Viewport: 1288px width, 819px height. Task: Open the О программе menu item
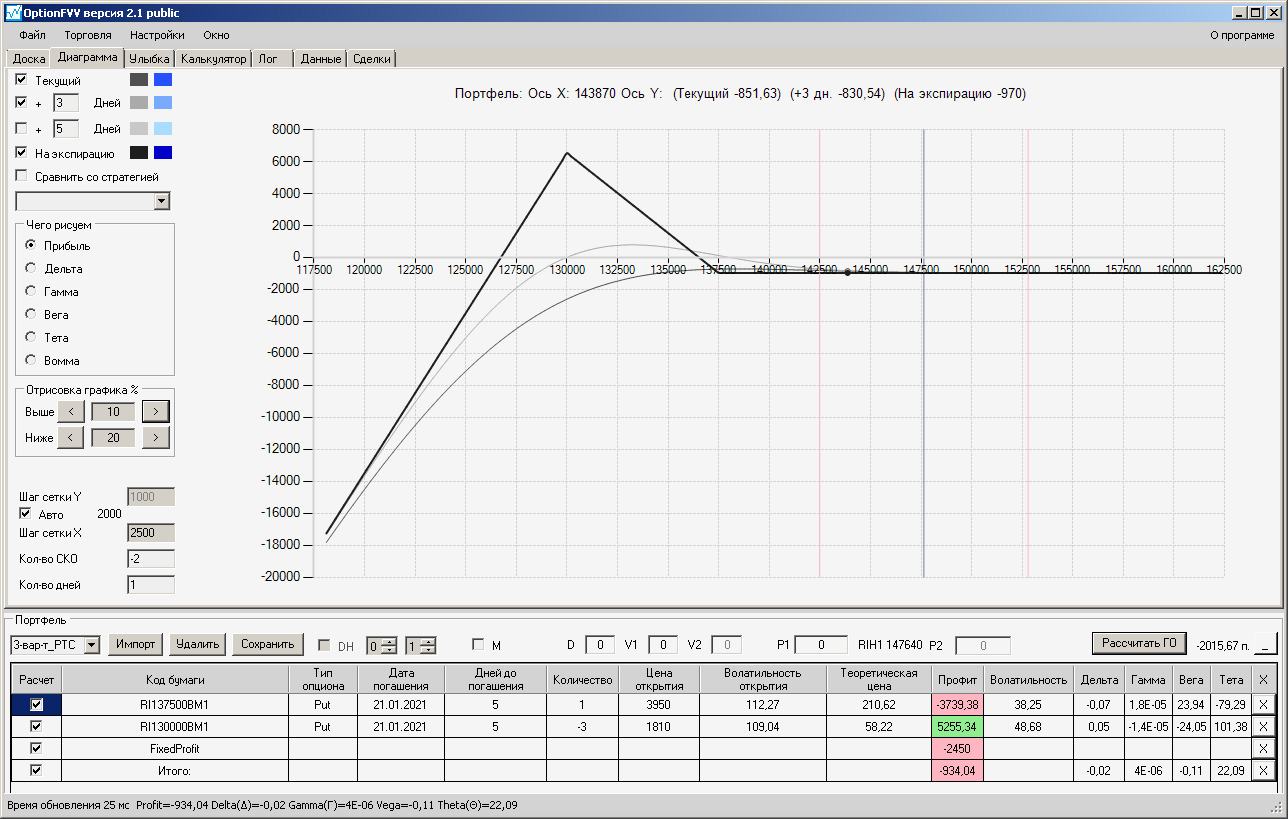click(1242, 35)
